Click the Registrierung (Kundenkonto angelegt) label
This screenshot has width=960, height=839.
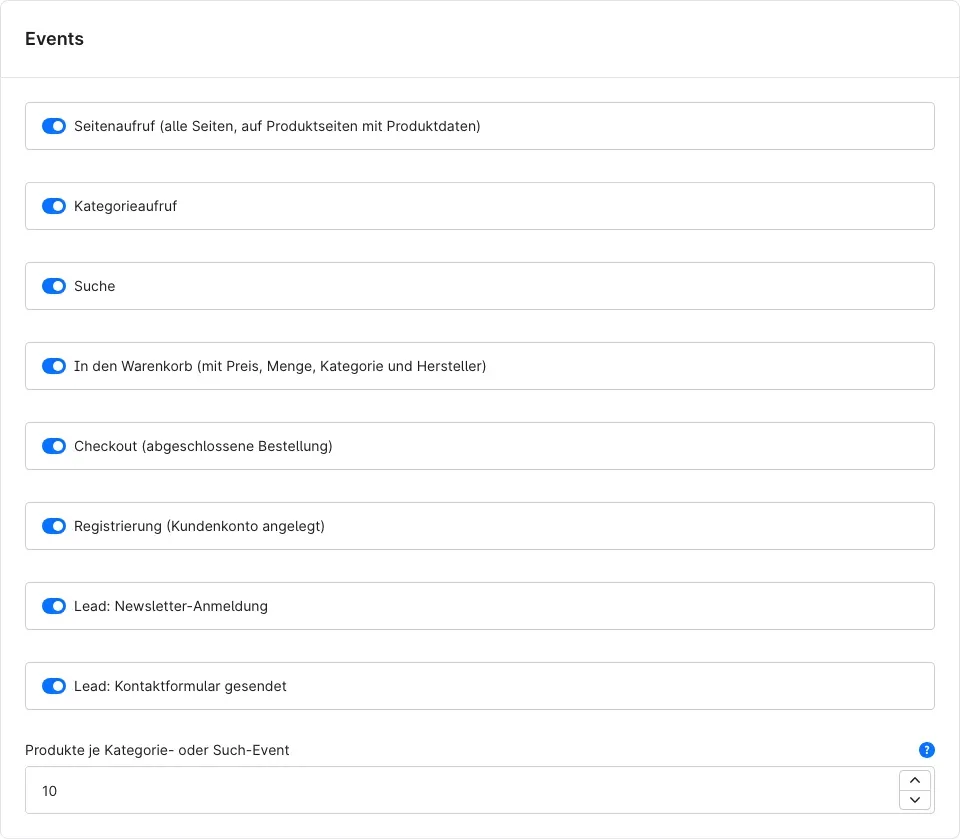(x=200, y=526)
